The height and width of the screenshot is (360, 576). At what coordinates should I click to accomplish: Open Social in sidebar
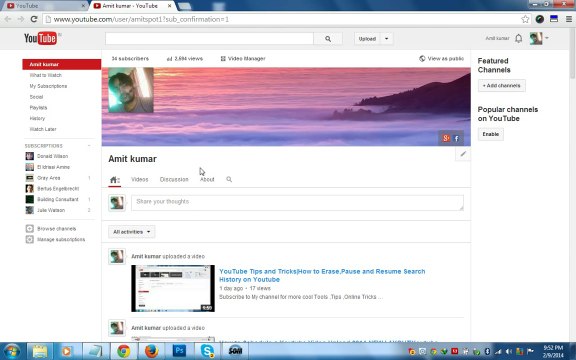pyautogui.click(x=36, y=97)
